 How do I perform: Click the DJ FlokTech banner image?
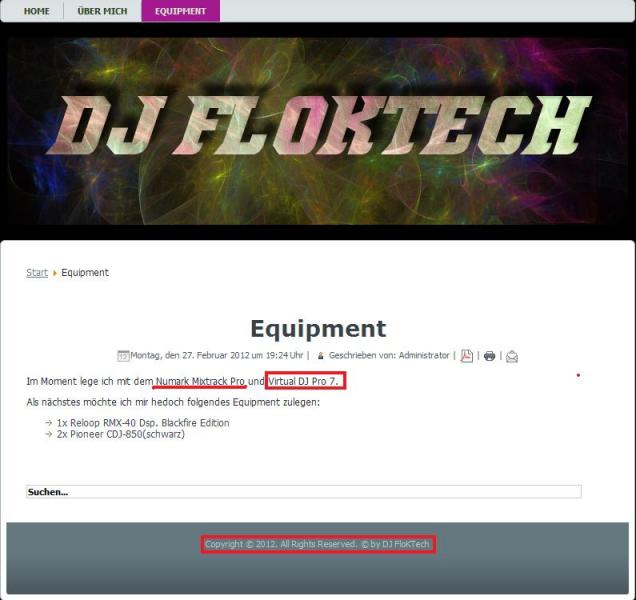tap(318, 131)
